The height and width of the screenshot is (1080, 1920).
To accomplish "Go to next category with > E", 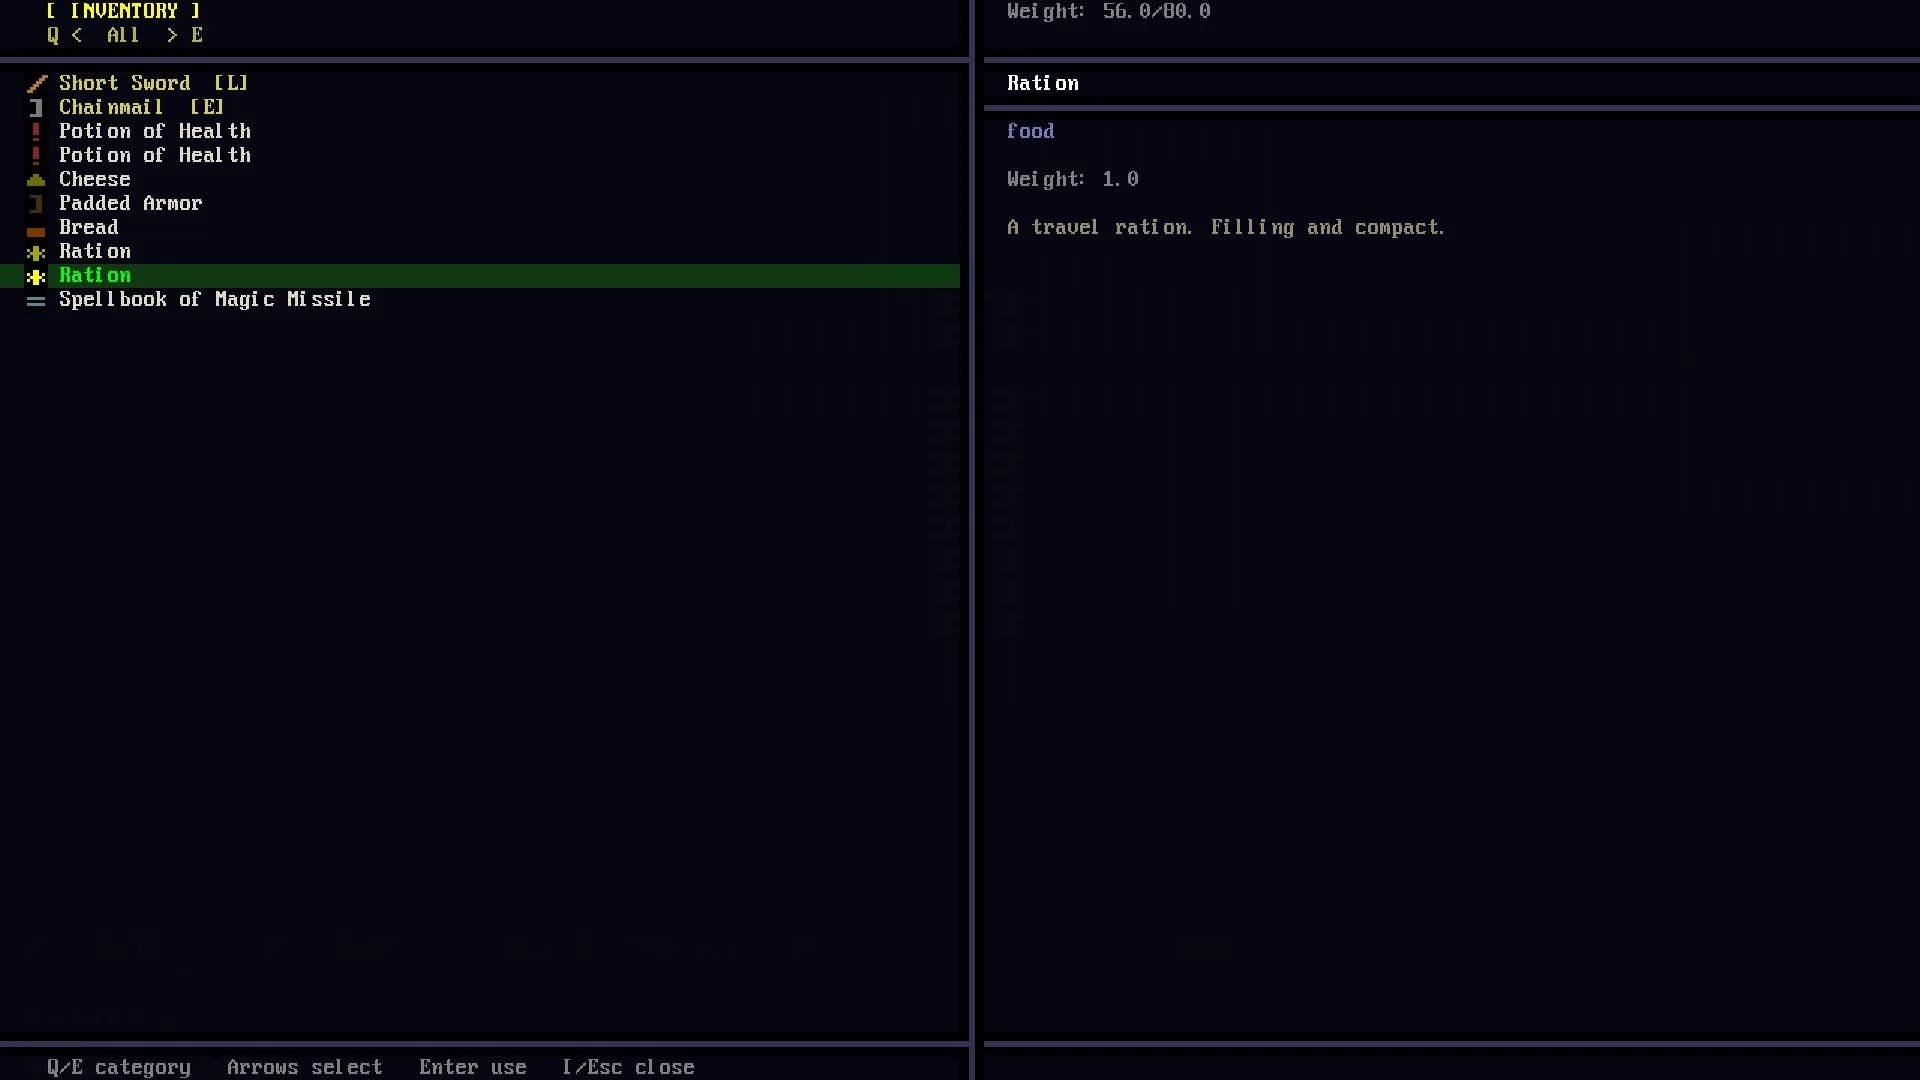I will [185, 35].
